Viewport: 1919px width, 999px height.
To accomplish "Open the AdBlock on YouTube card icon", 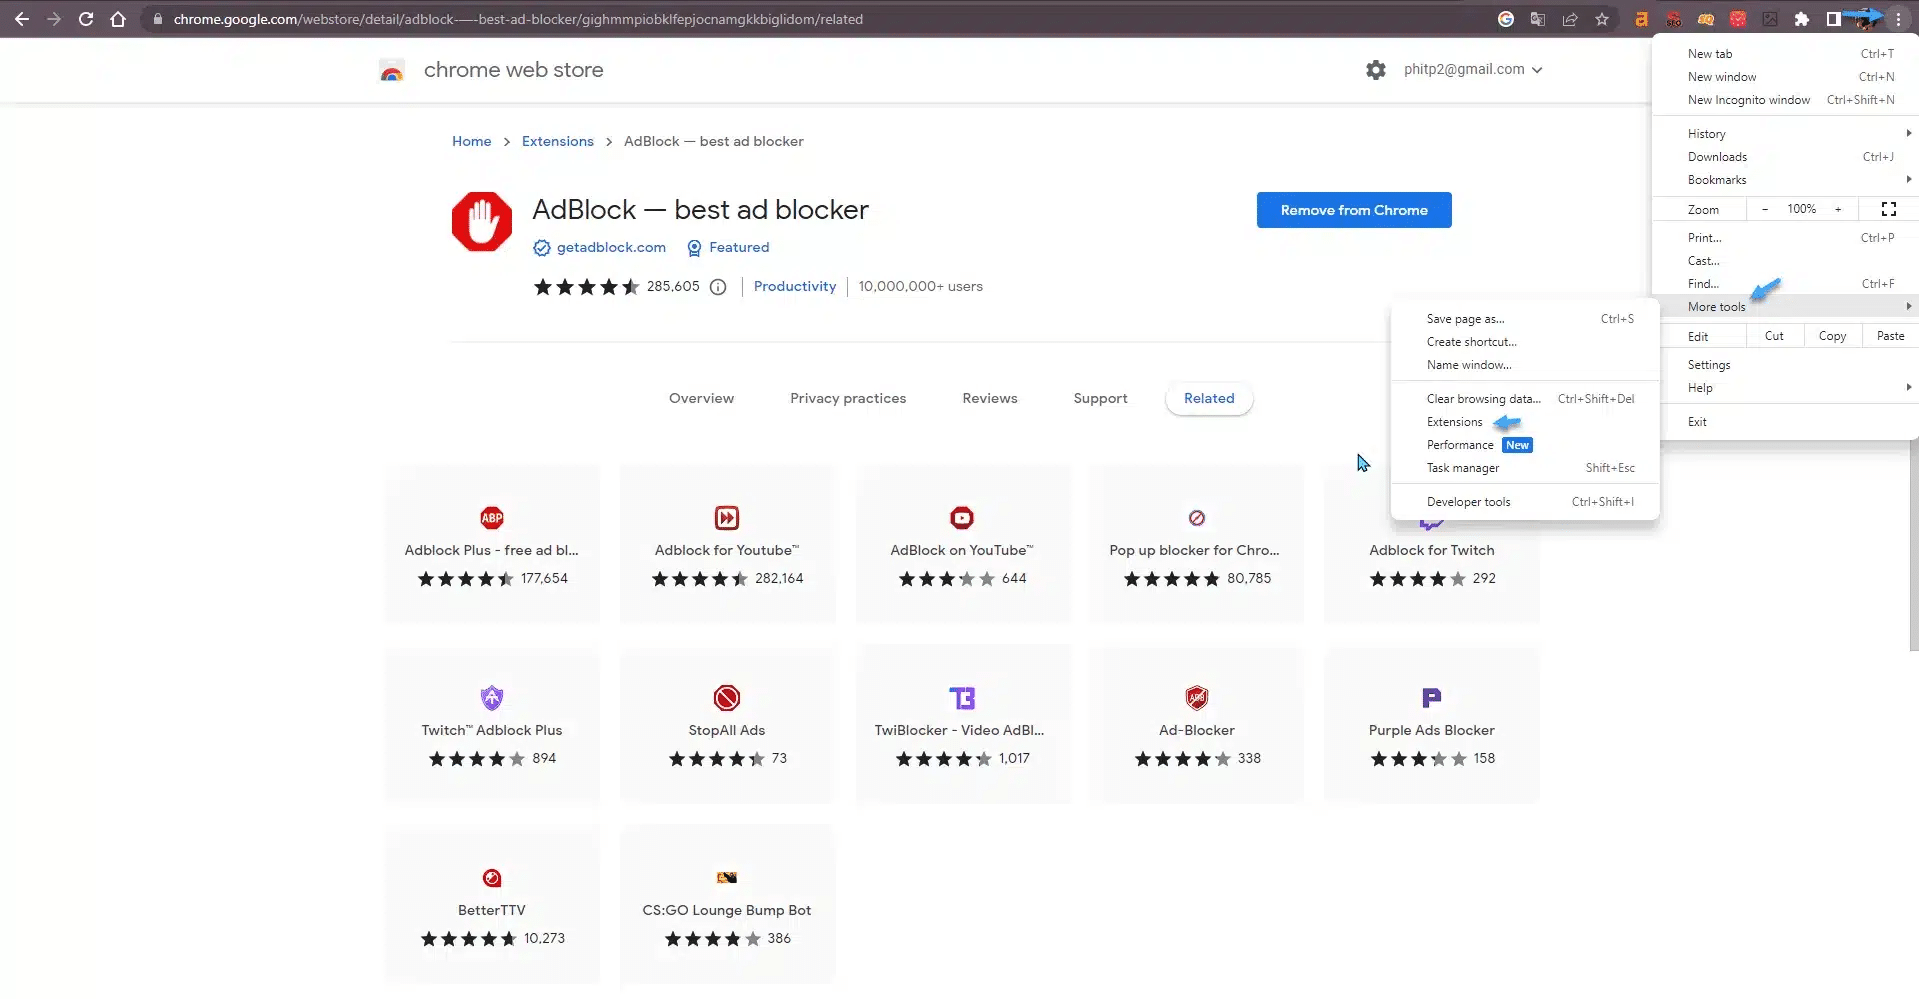I will click(x=962, y=518).
